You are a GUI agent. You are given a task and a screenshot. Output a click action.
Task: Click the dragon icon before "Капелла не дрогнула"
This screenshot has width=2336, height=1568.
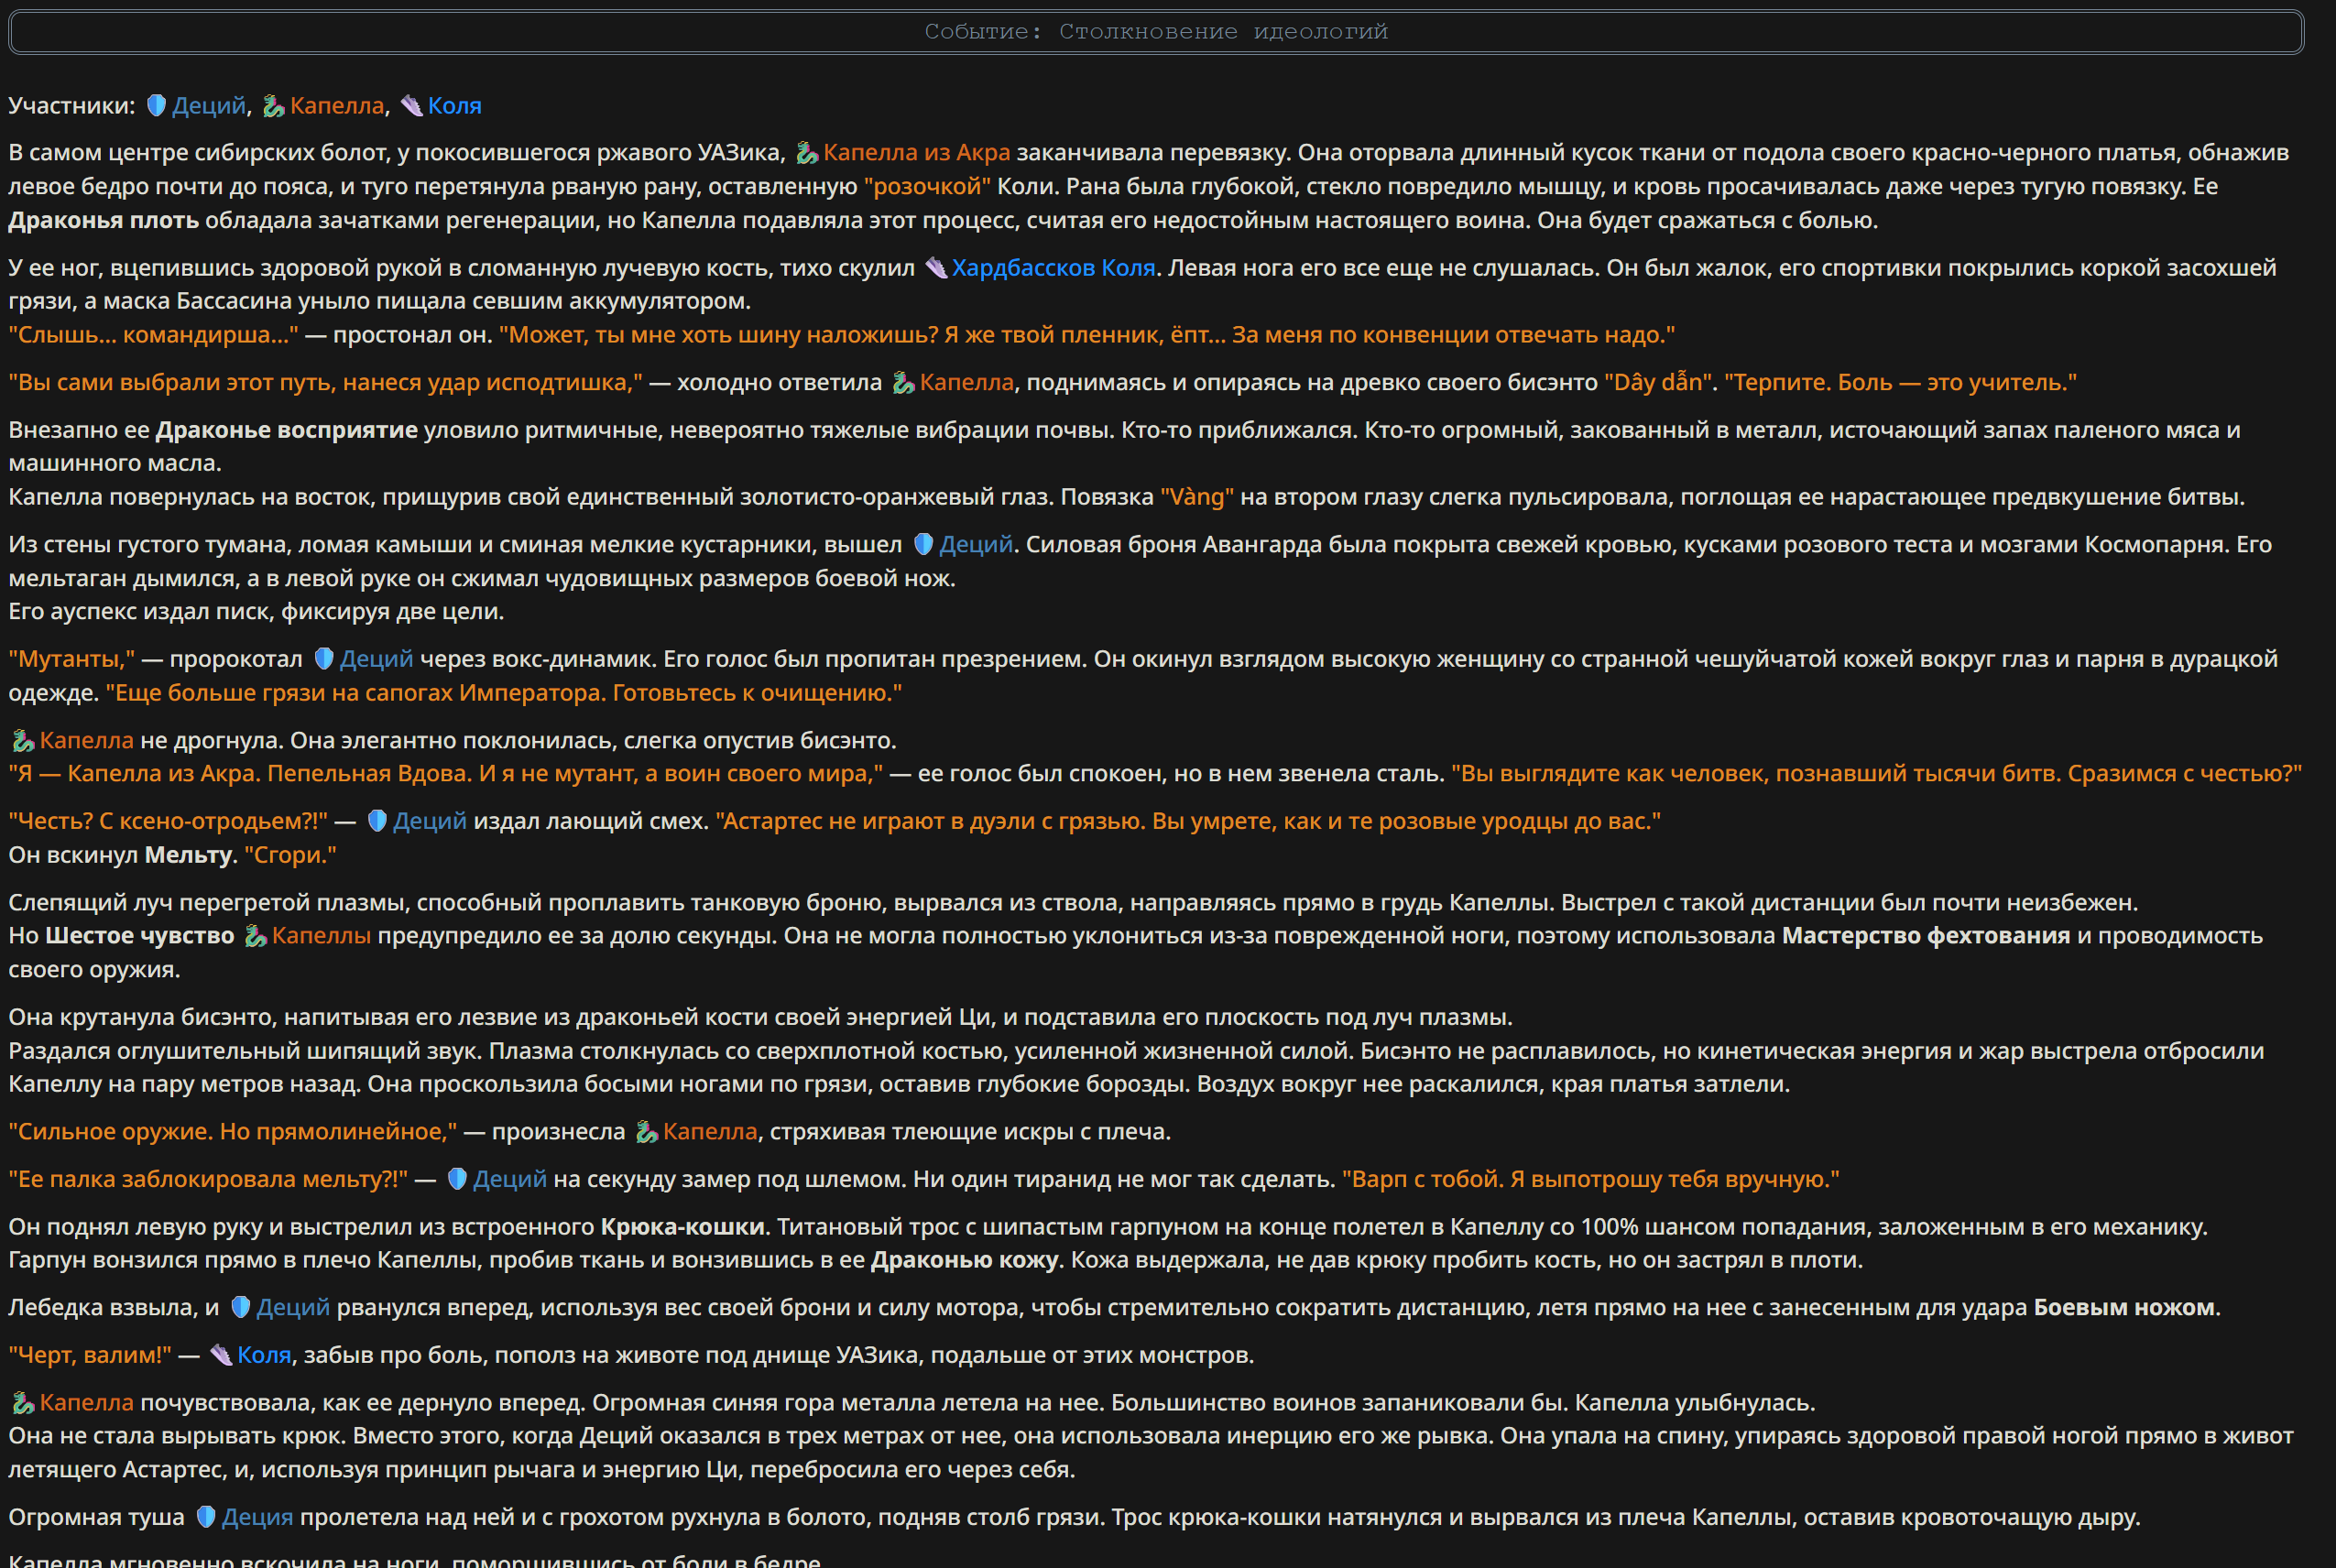tap(22, 740)
